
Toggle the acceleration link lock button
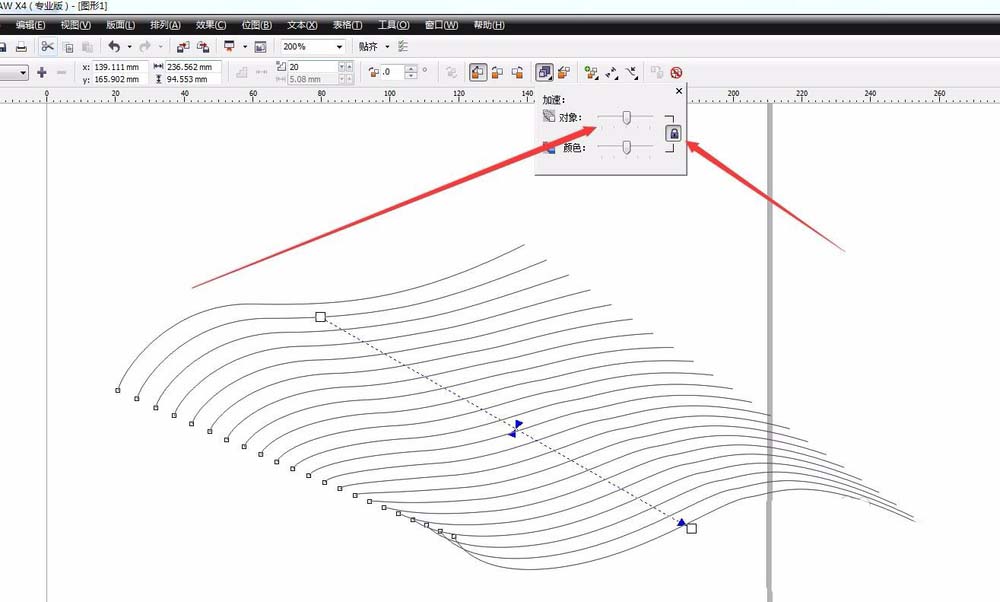tap(673, 133)
